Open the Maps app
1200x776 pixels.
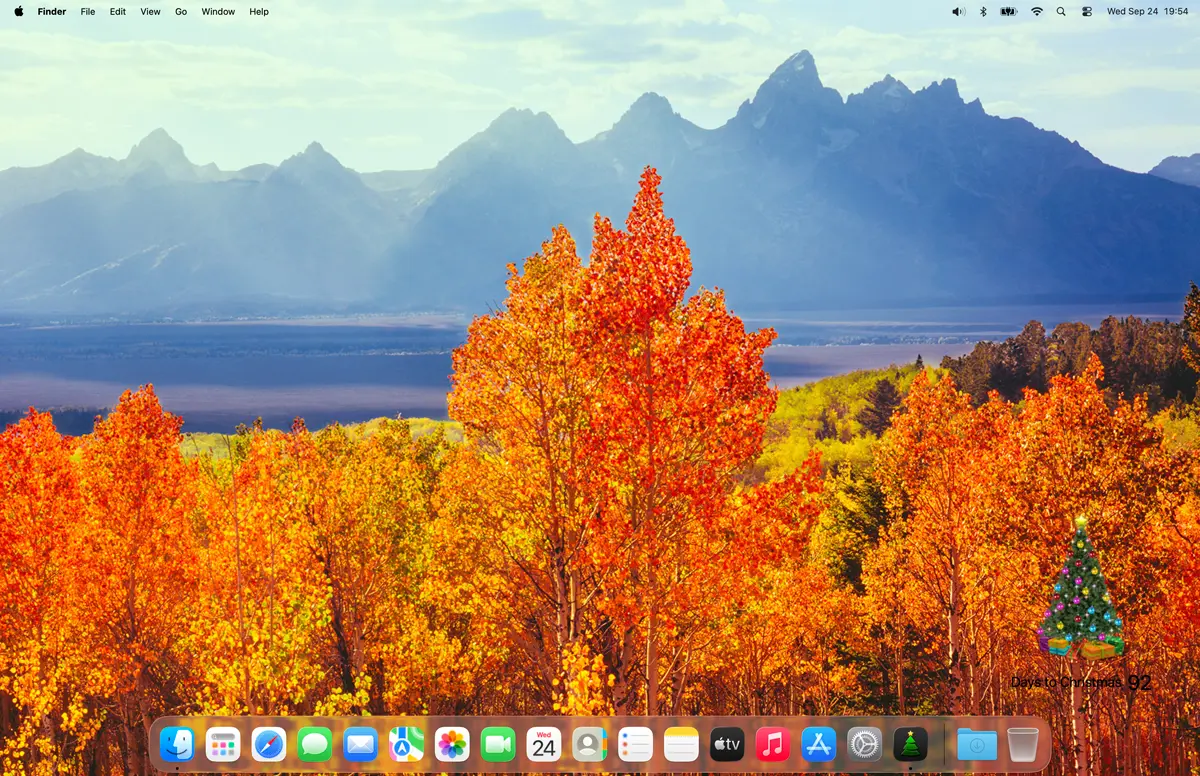pyautogui.click(x=406, y=744)
